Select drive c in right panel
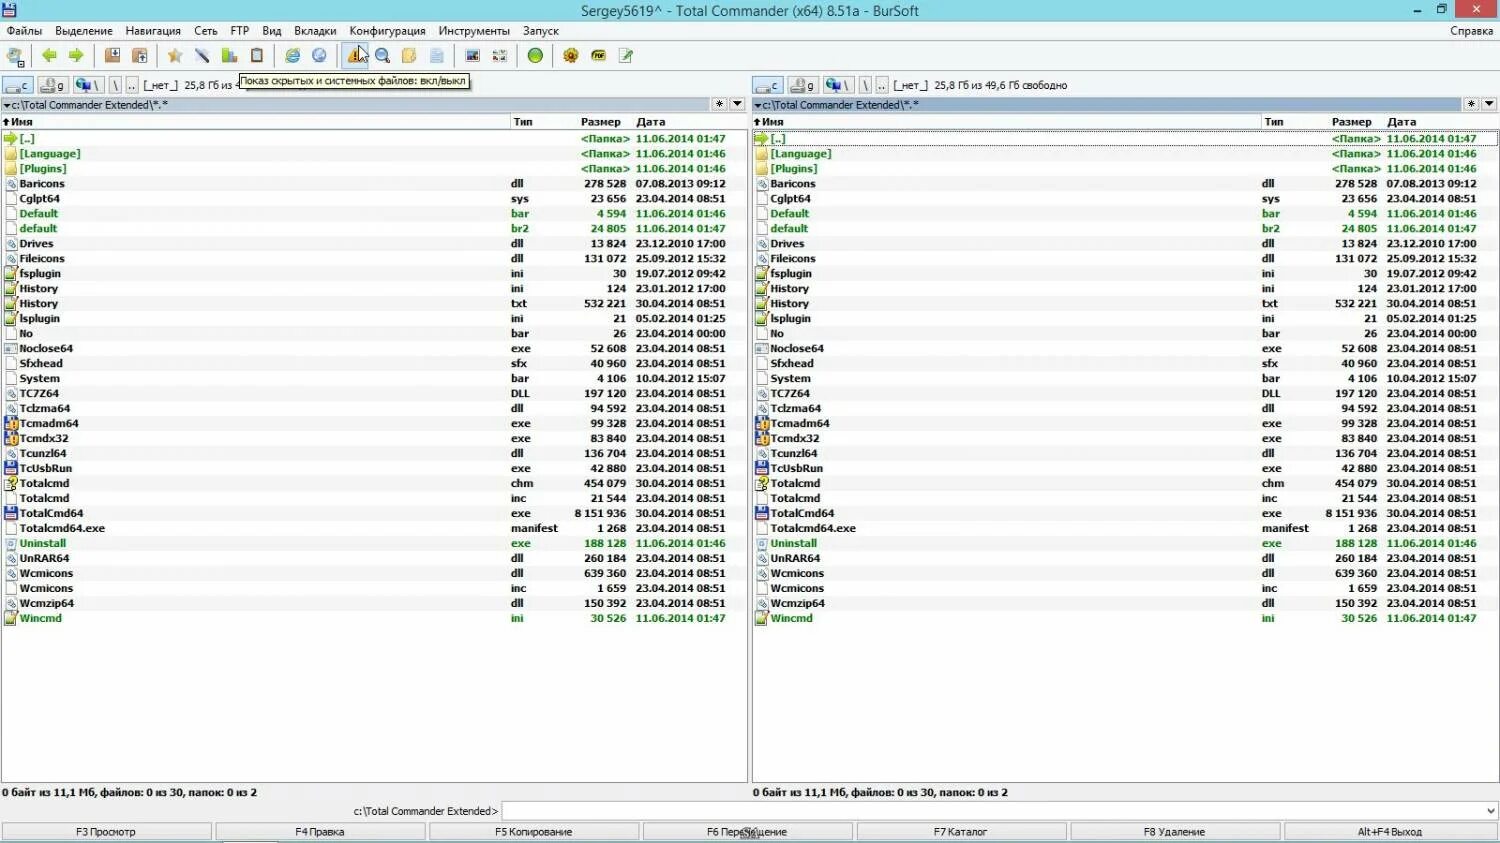This screenshot has height=843, width=1500. click(768, 86)
